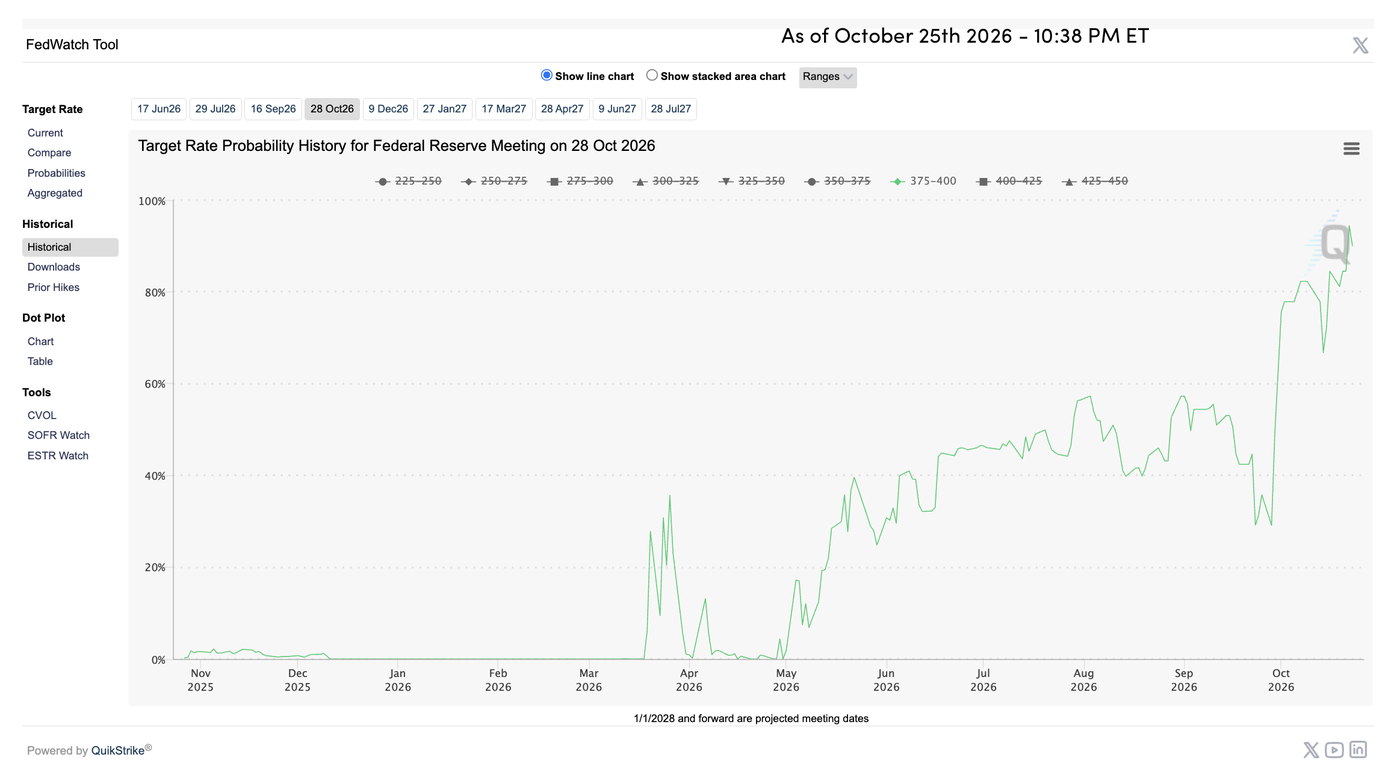Toggle the 350-375 legend series
1400x772 pixels.
(x=838, y=181)
